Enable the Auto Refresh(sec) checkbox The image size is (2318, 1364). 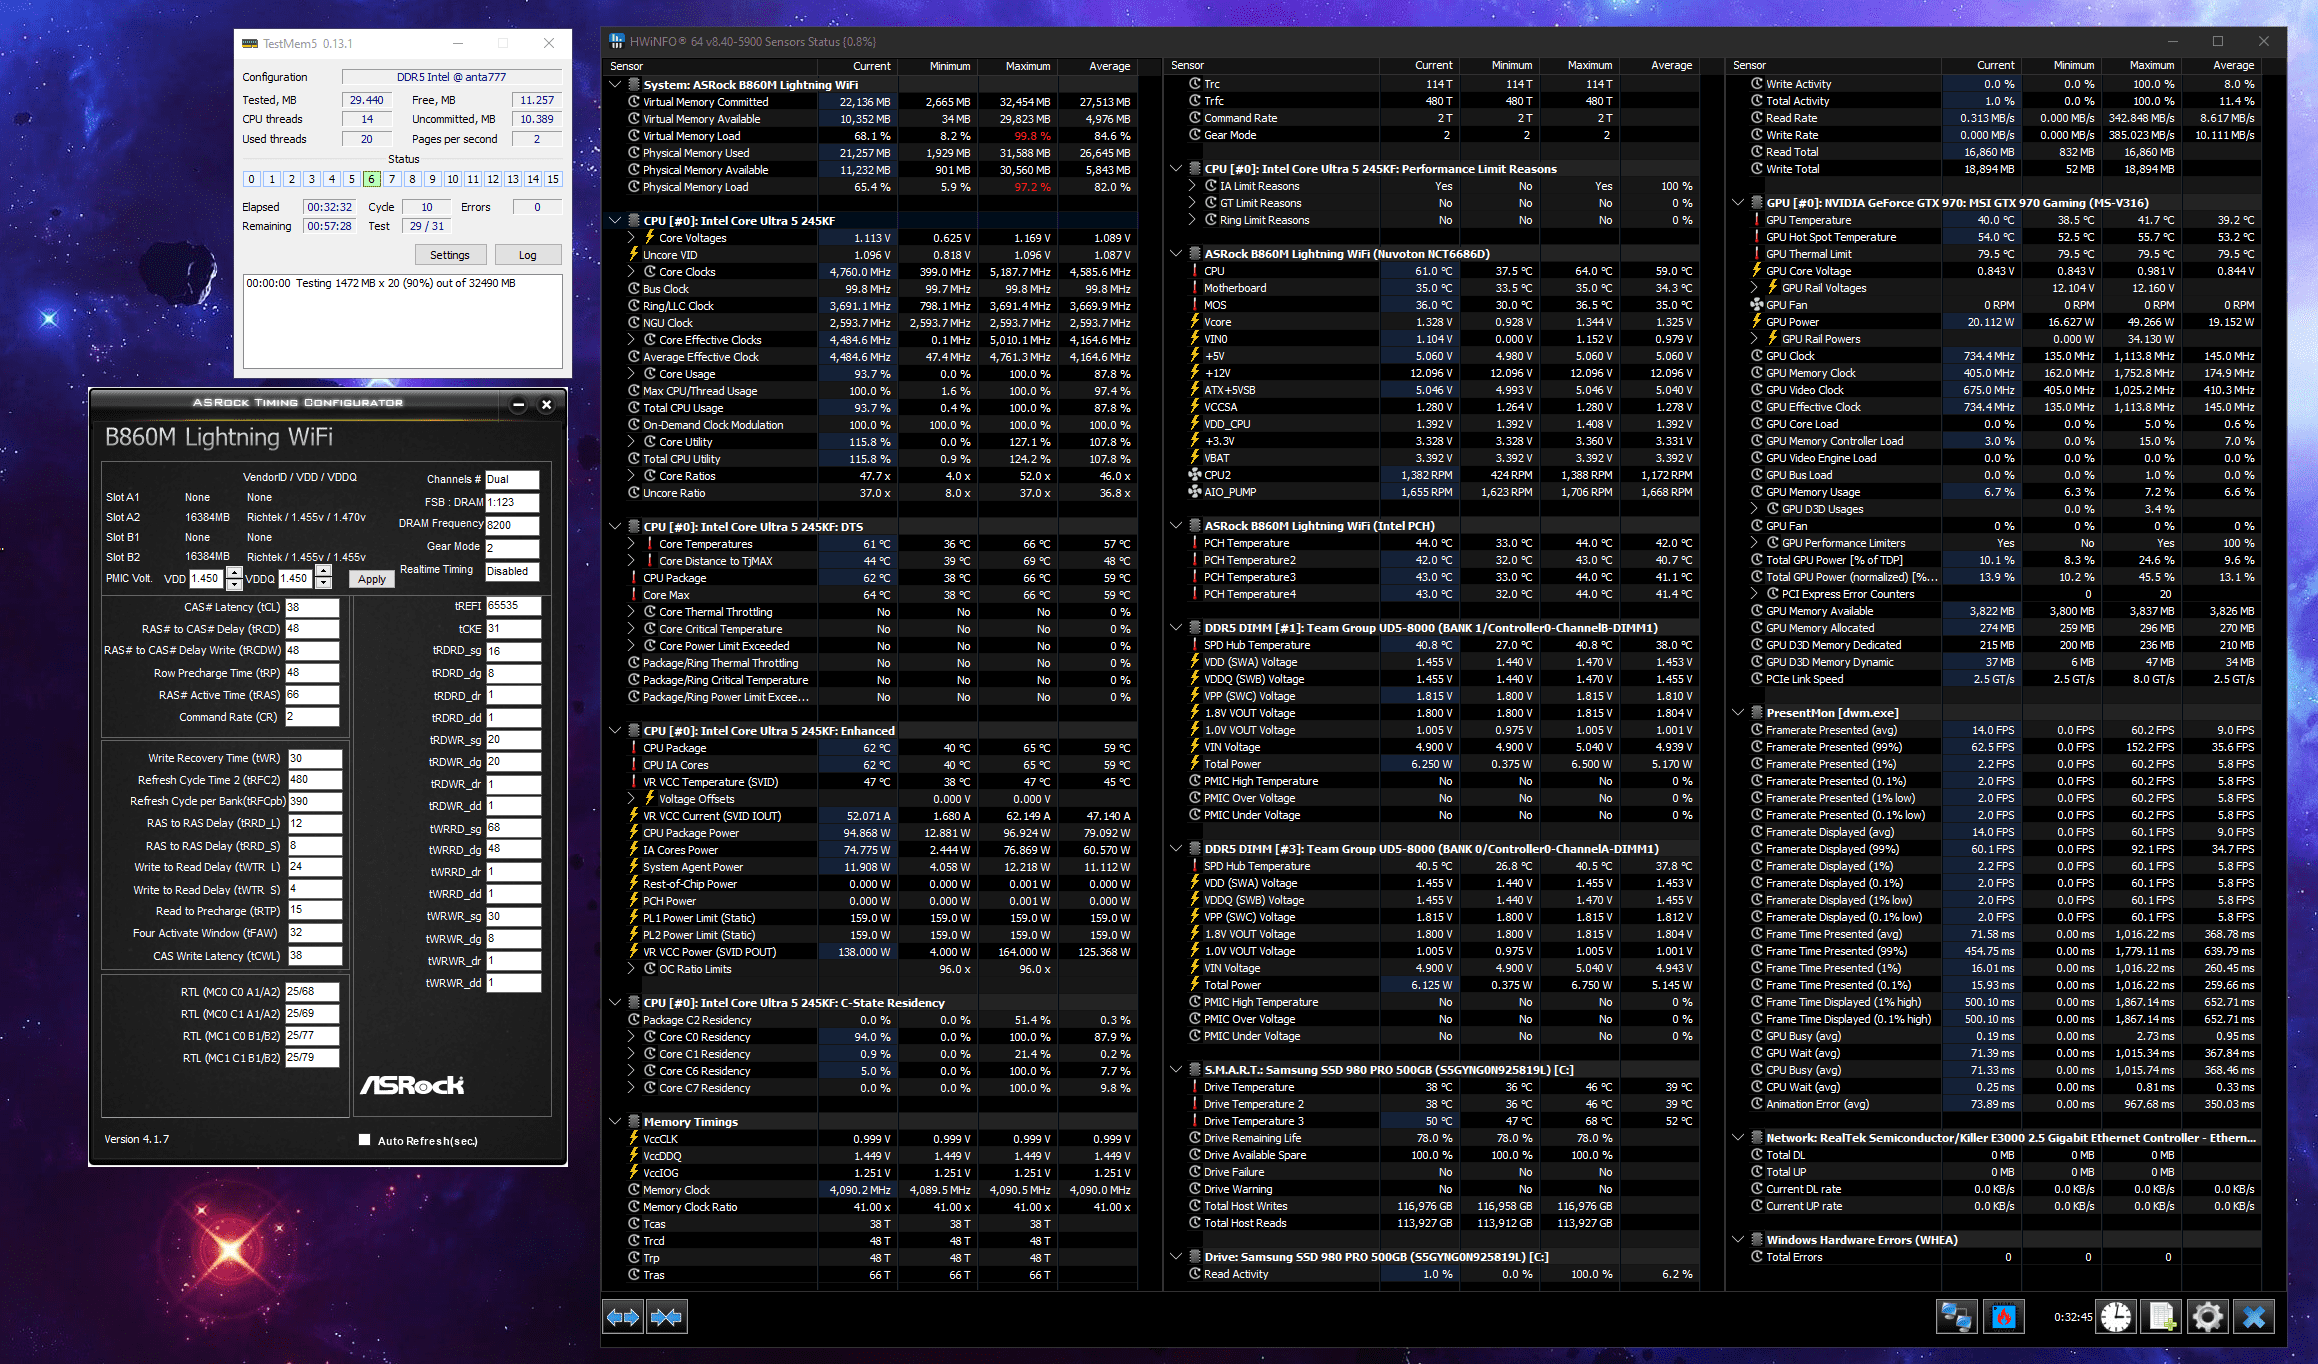365,1140
